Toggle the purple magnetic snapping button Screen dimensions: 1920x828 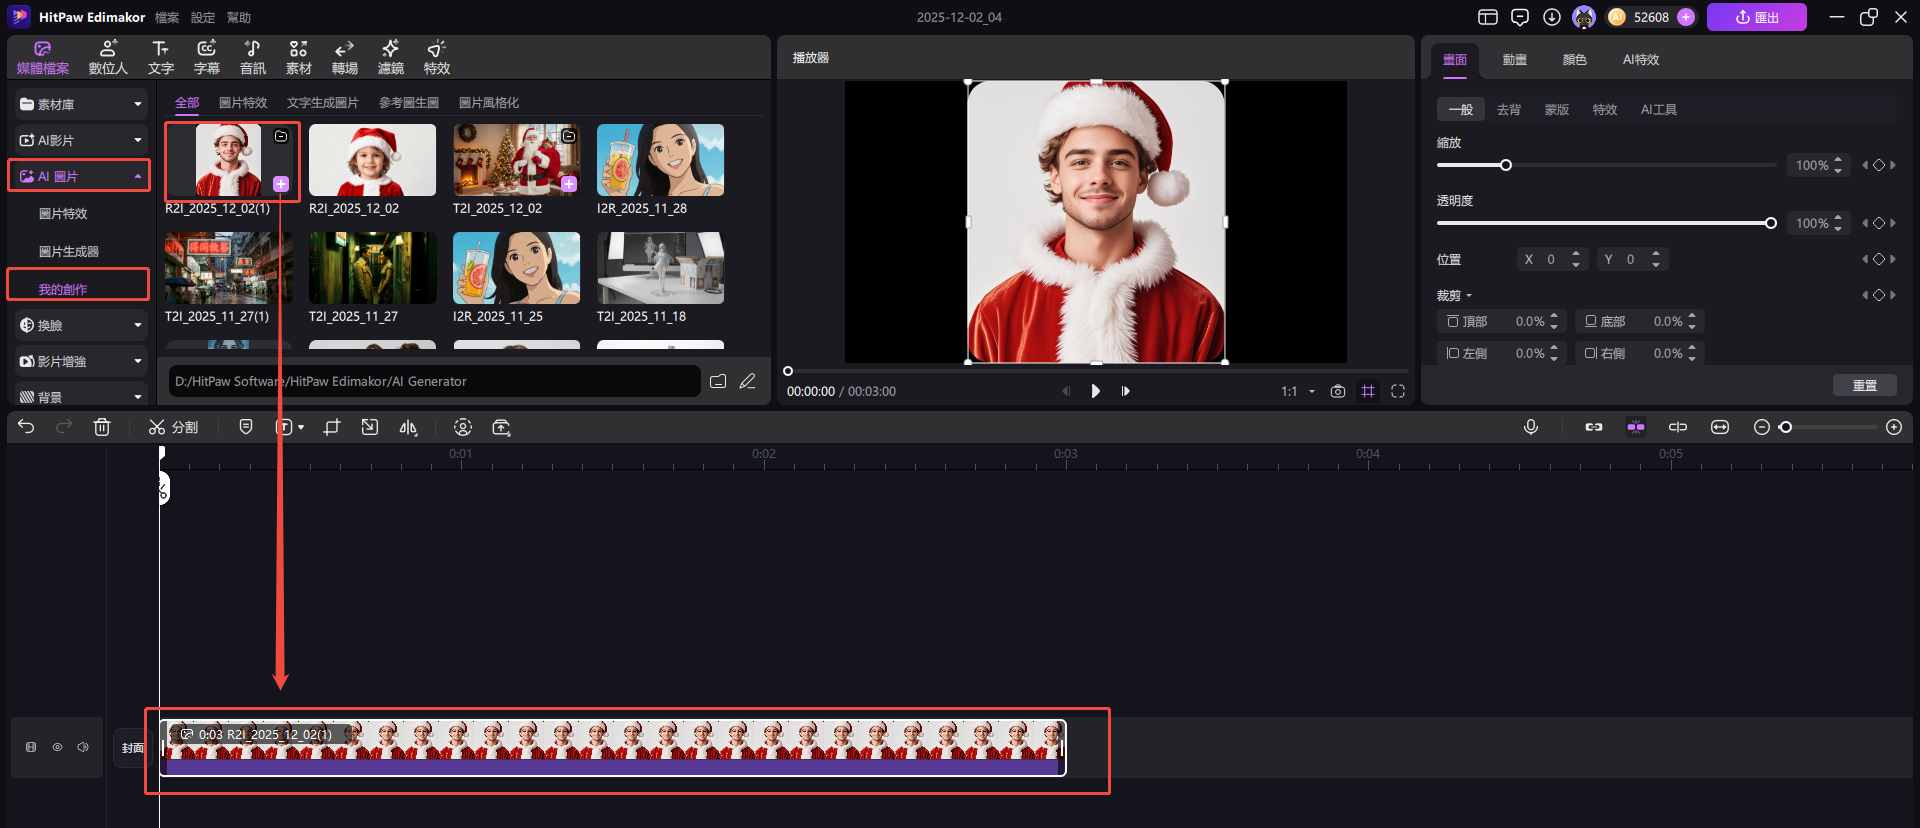1636,427
